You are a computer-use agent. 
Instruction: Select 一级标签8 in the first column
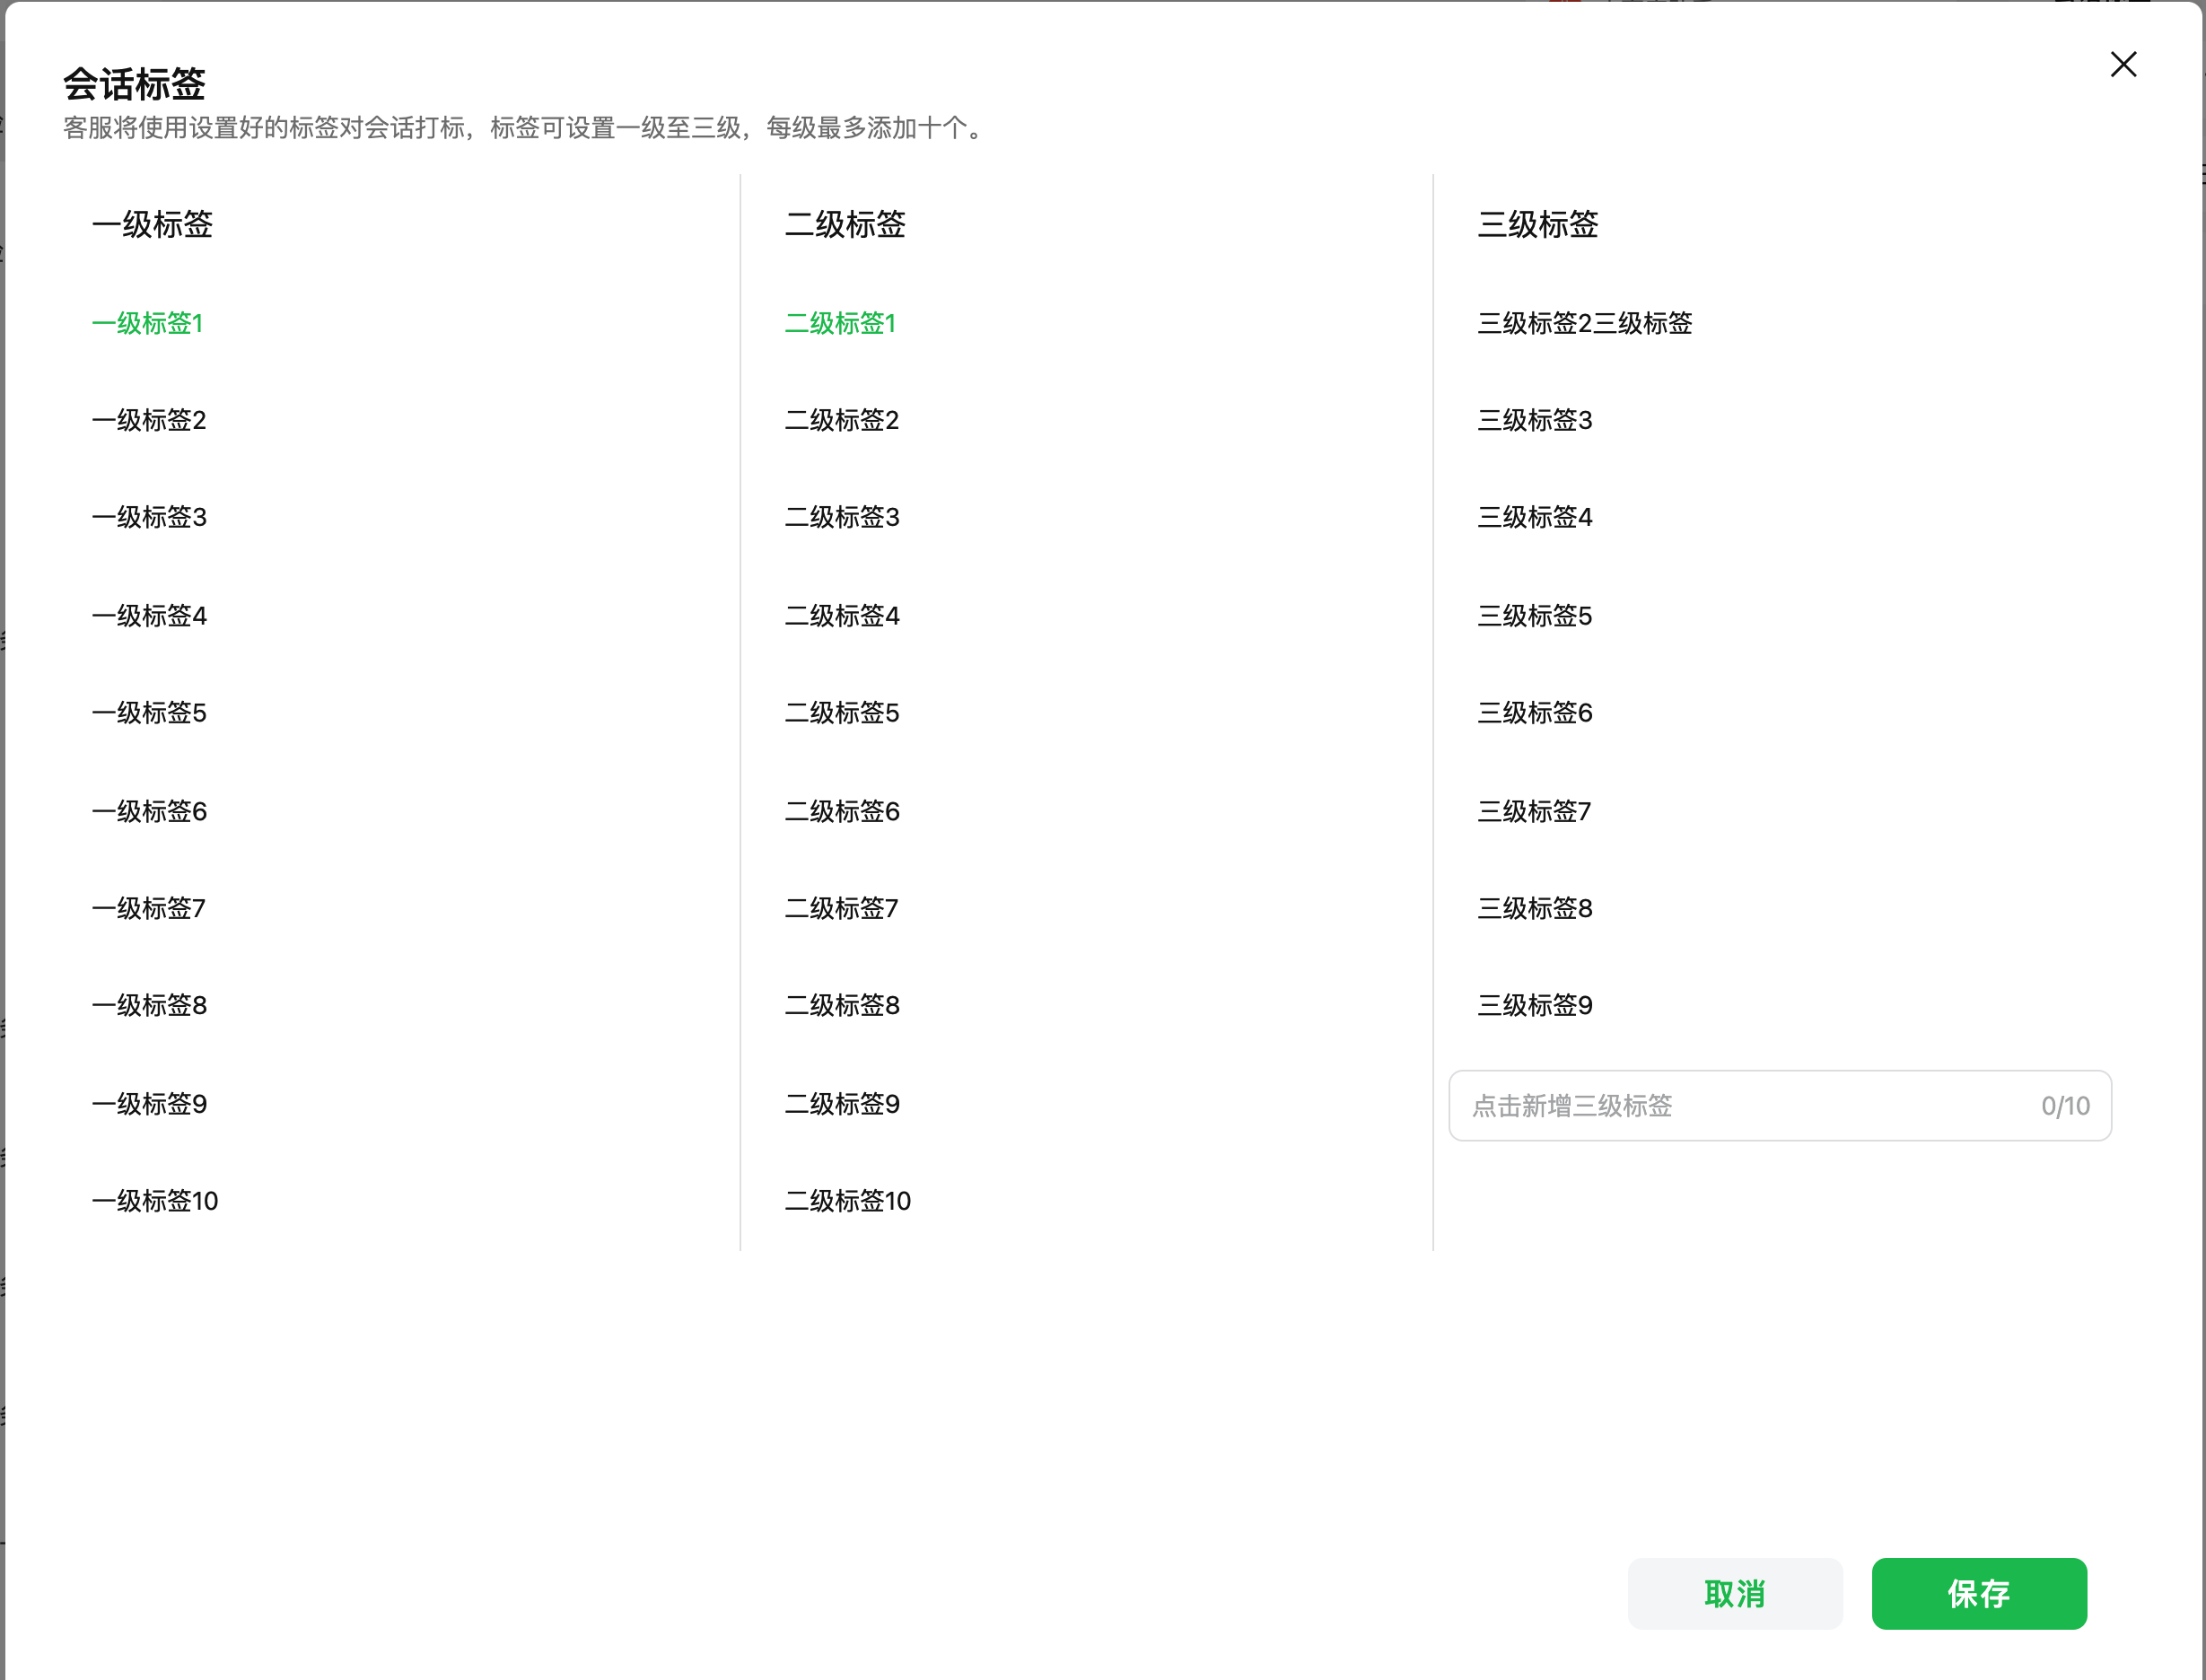point(149,1005)
